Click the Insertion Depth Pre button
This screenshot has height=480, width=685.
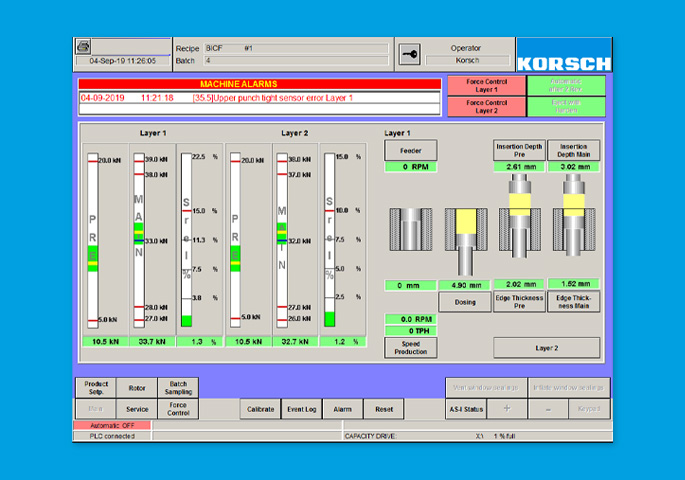point(519,151)
